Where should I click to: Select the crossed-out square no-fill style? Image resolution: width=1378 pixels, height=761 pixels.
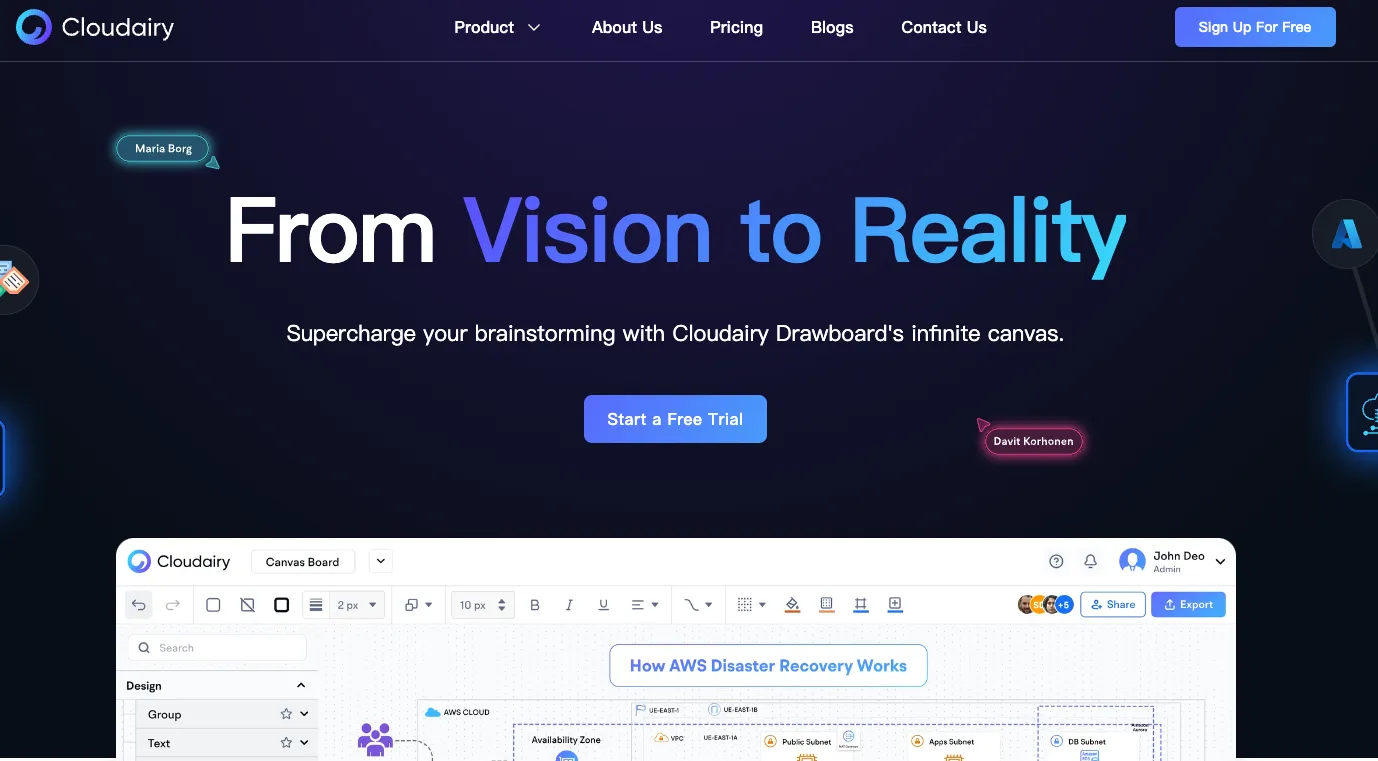[247, 605]
